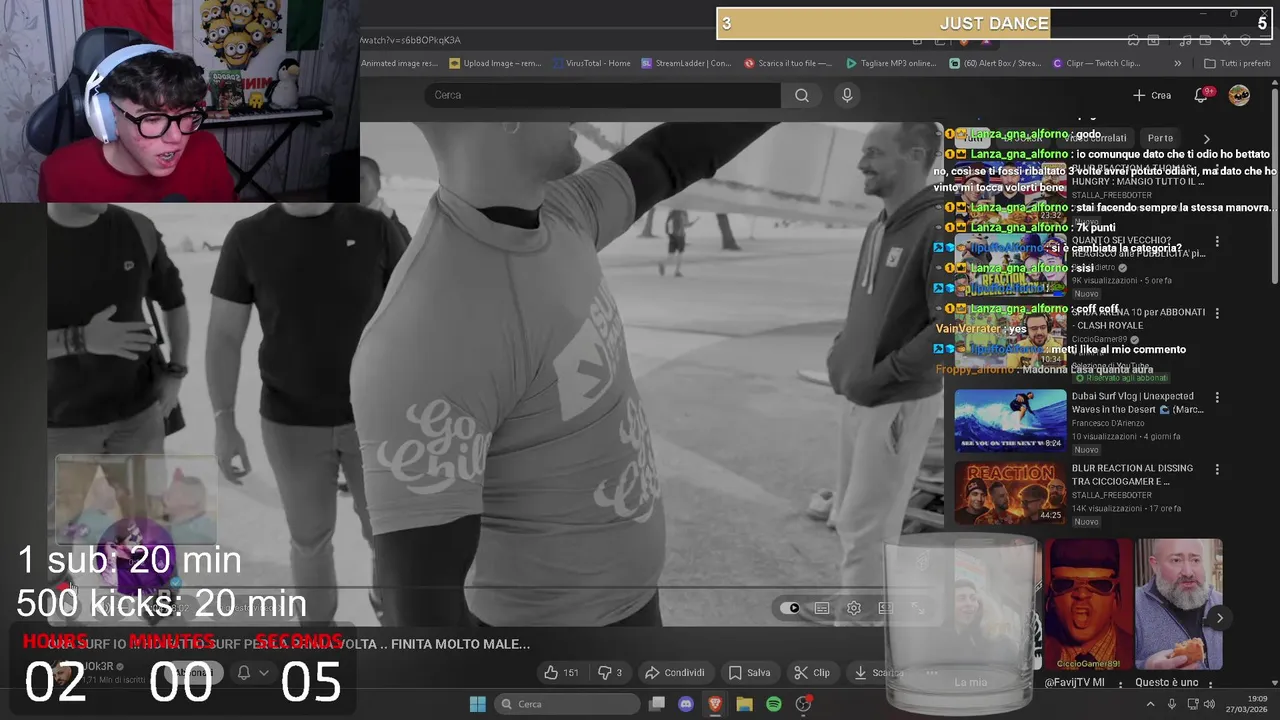
Task: Open OBS Studio from the taskbar
Action: [803, 704]
